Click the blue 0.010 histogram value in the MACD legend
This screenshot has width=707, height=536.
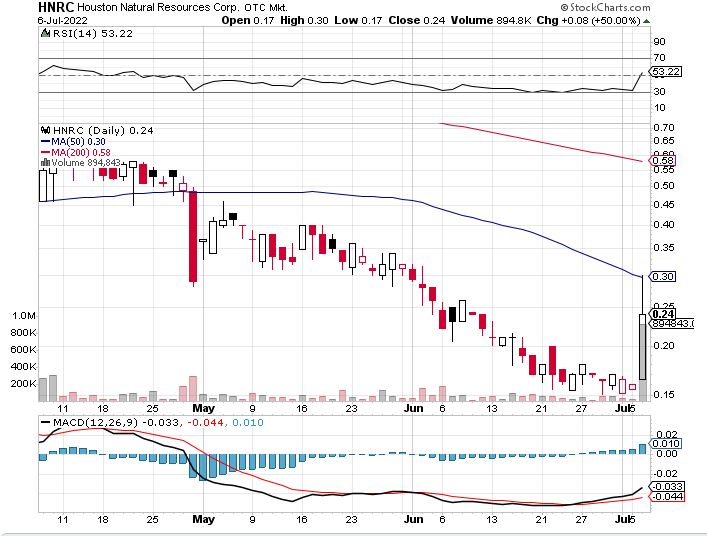(248, 422)
